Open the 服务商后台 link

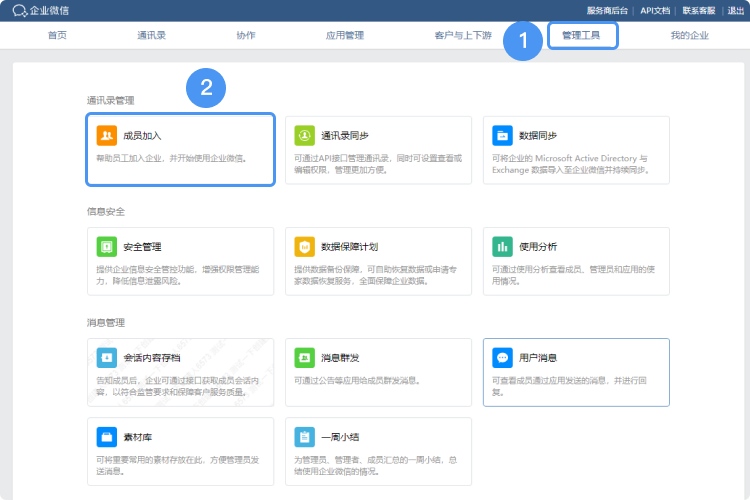607,11
